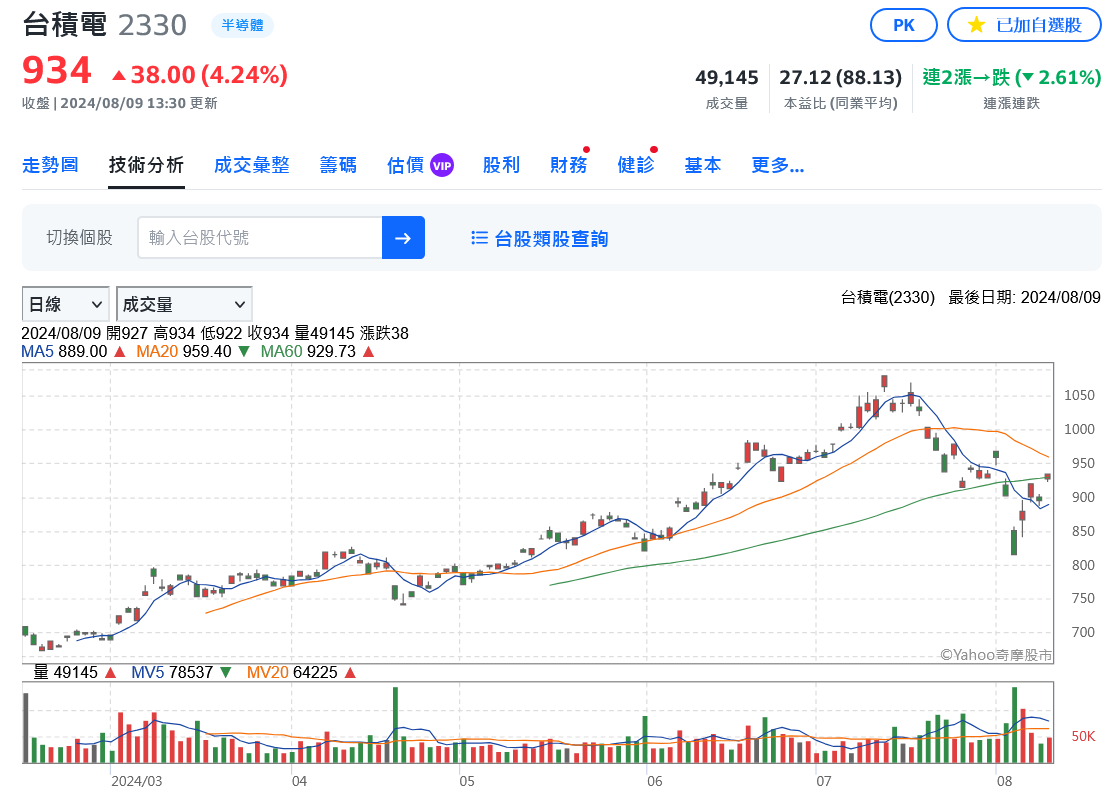The image size is (1105, 795).
Task: Open the 財務 tab
Action: 569,166
